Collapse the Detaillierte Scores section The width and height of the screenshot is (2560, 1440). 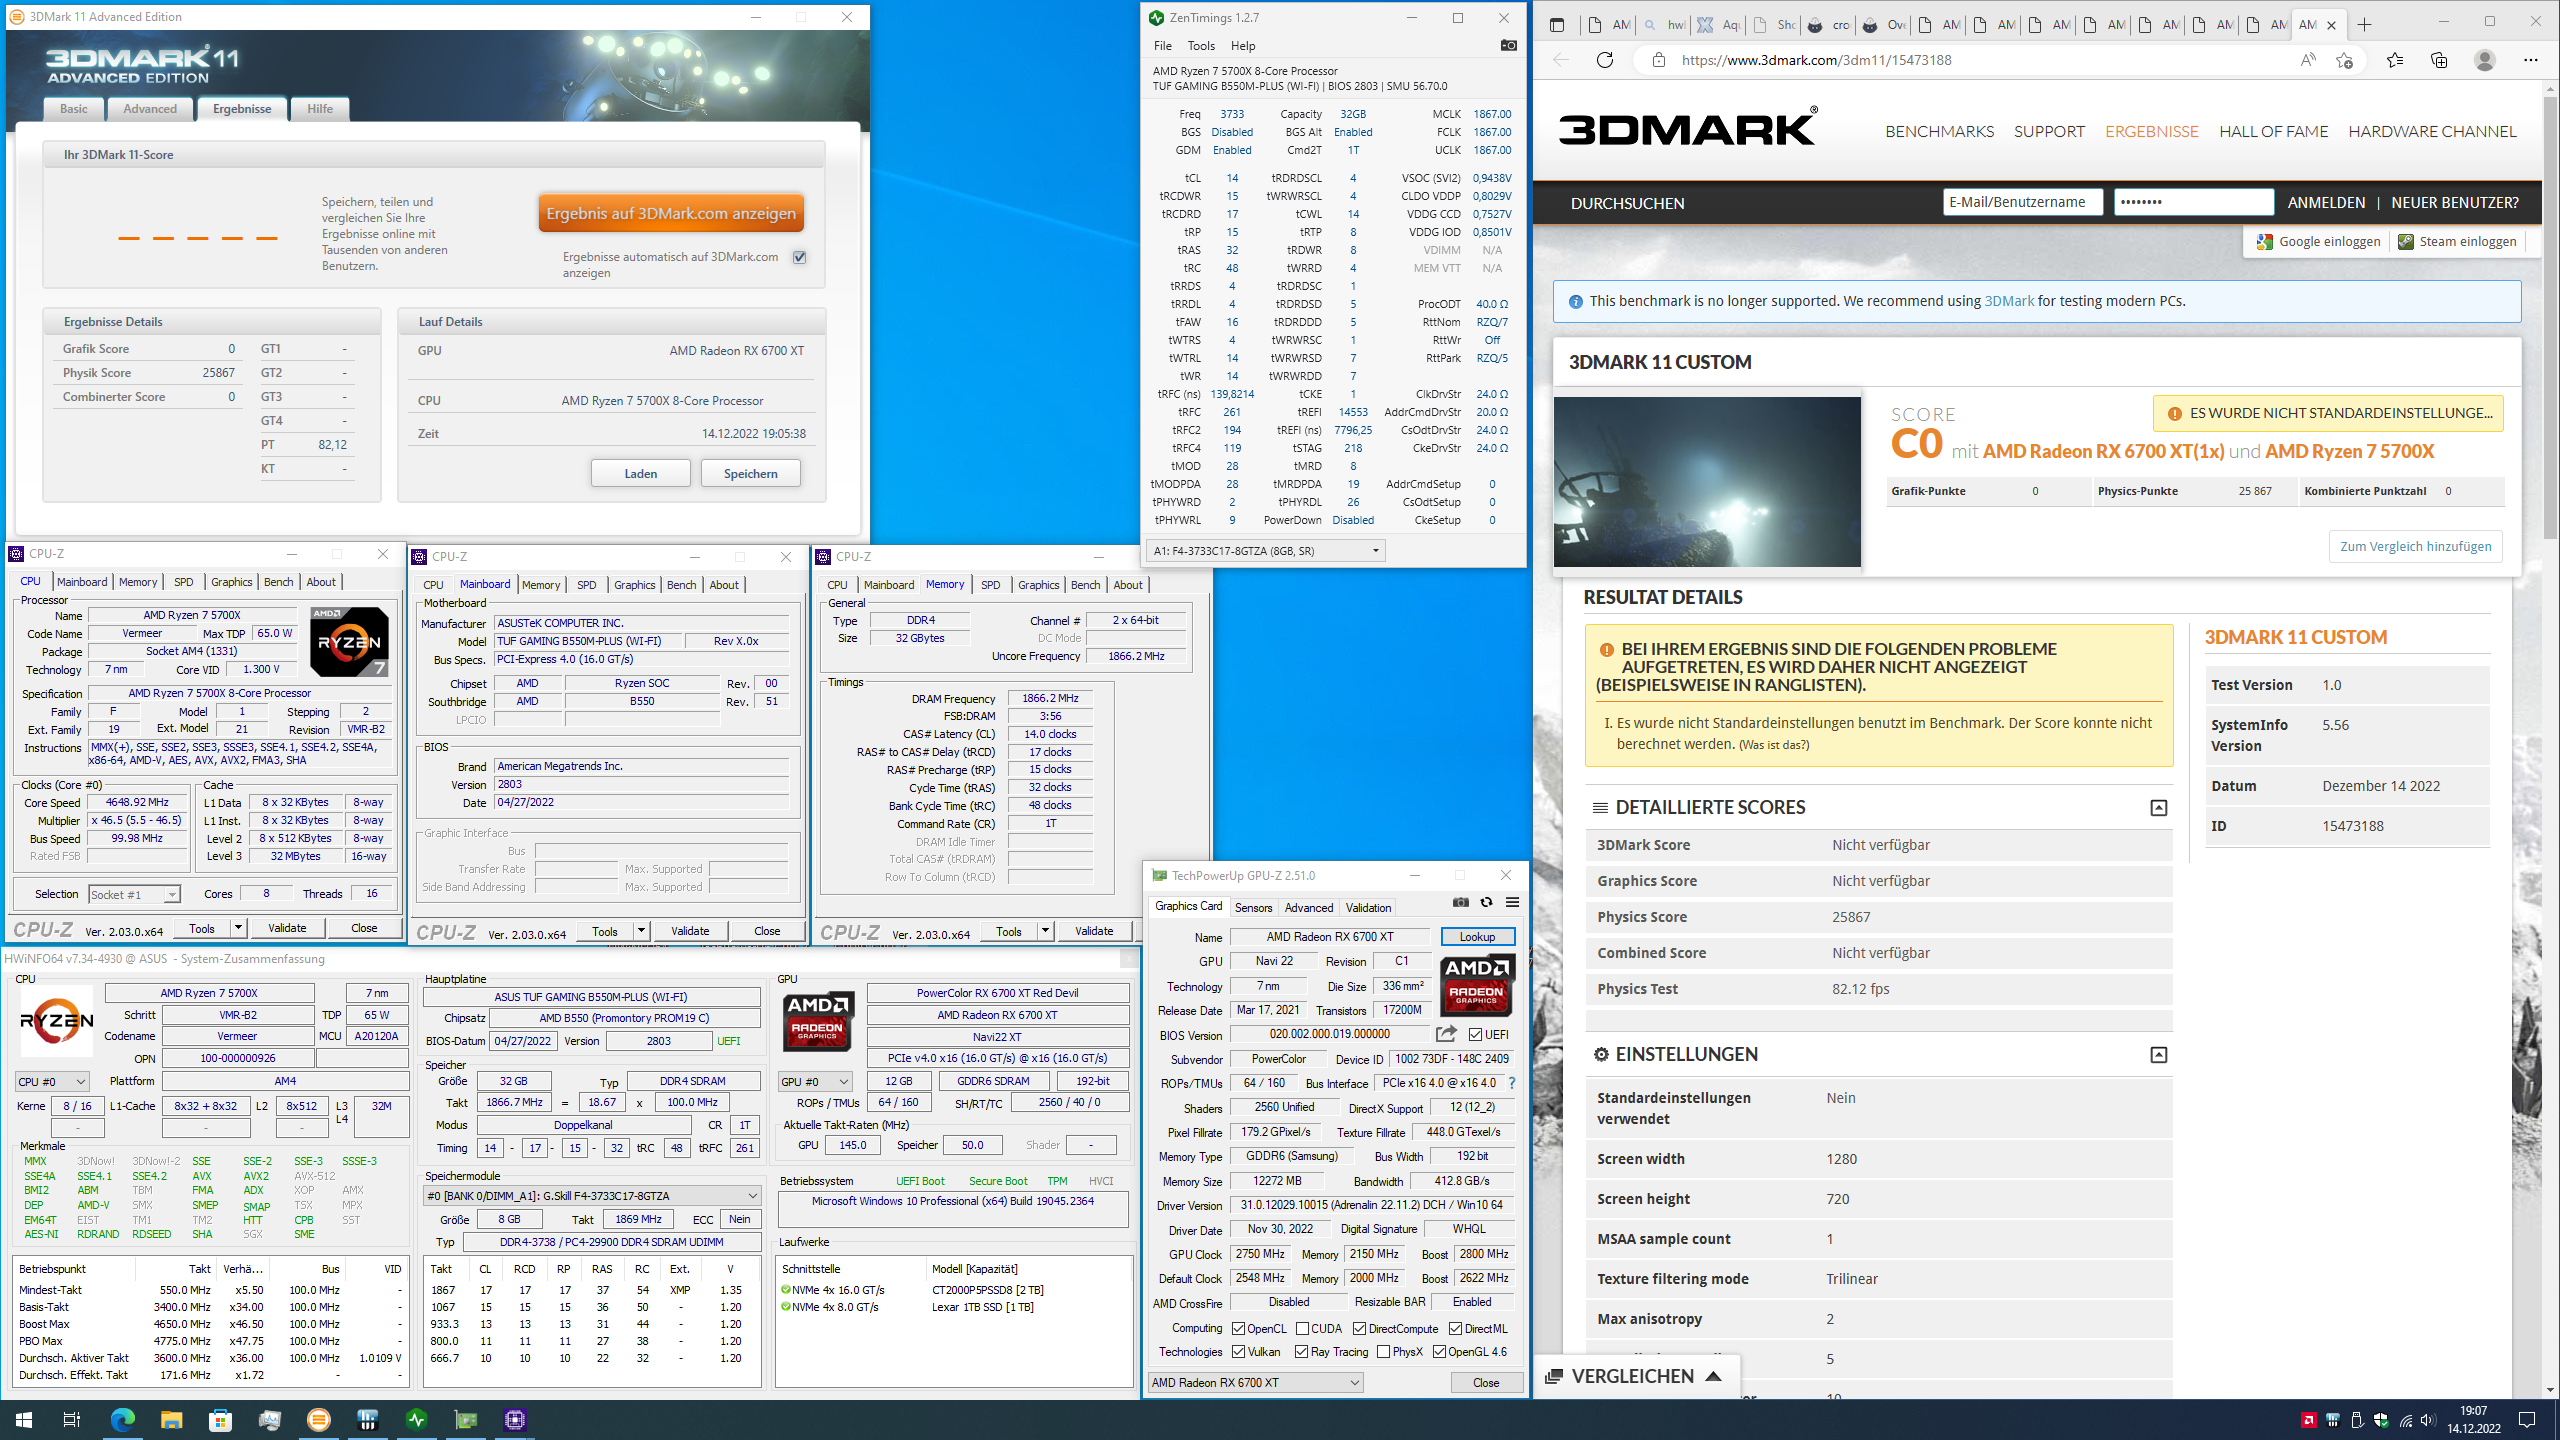click(x=2158, y=807)
